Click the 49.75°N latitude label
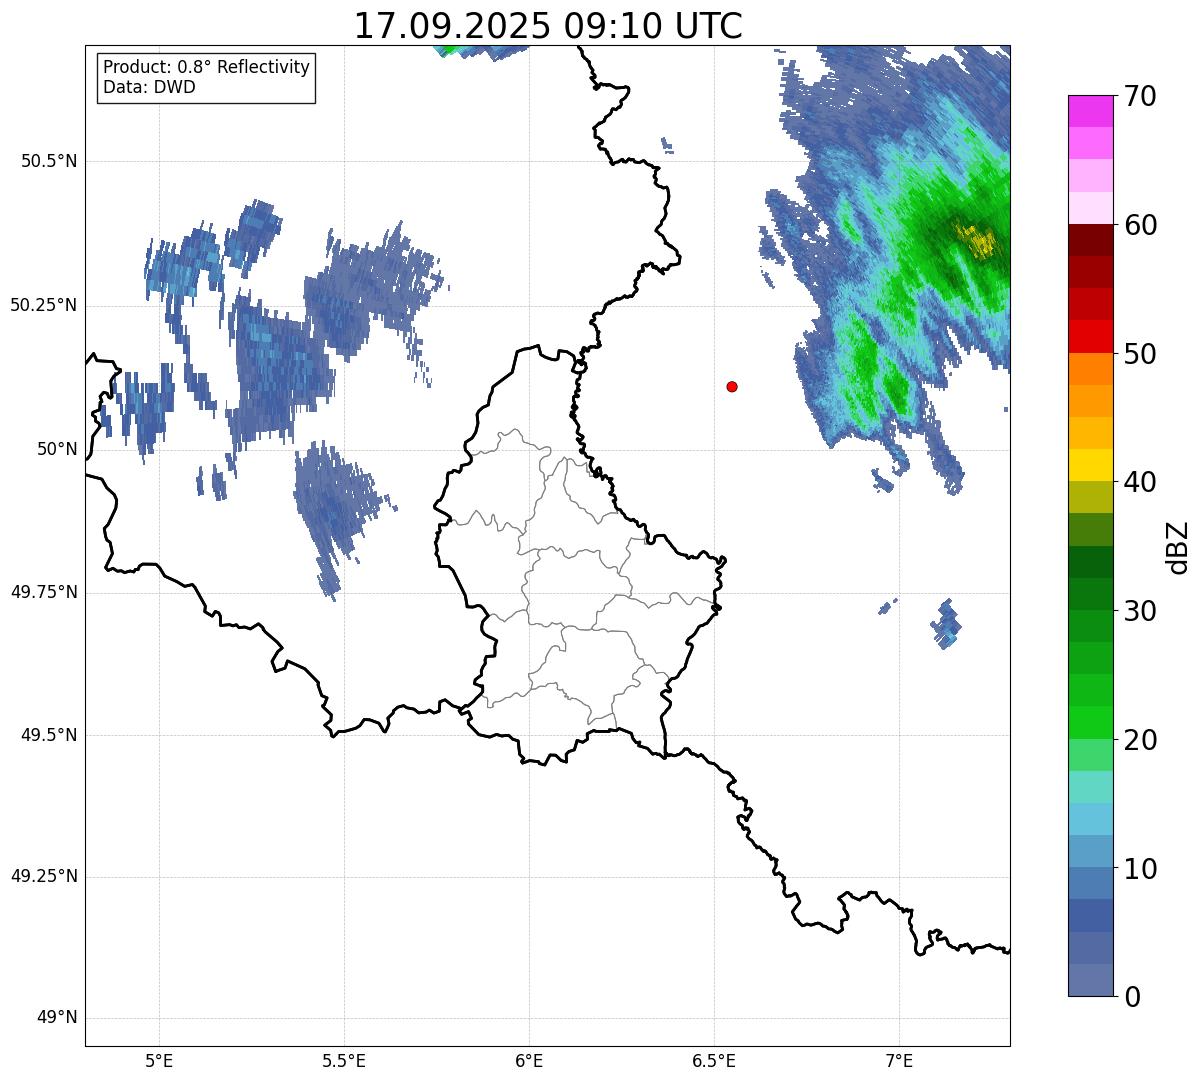 click(44, 592)
